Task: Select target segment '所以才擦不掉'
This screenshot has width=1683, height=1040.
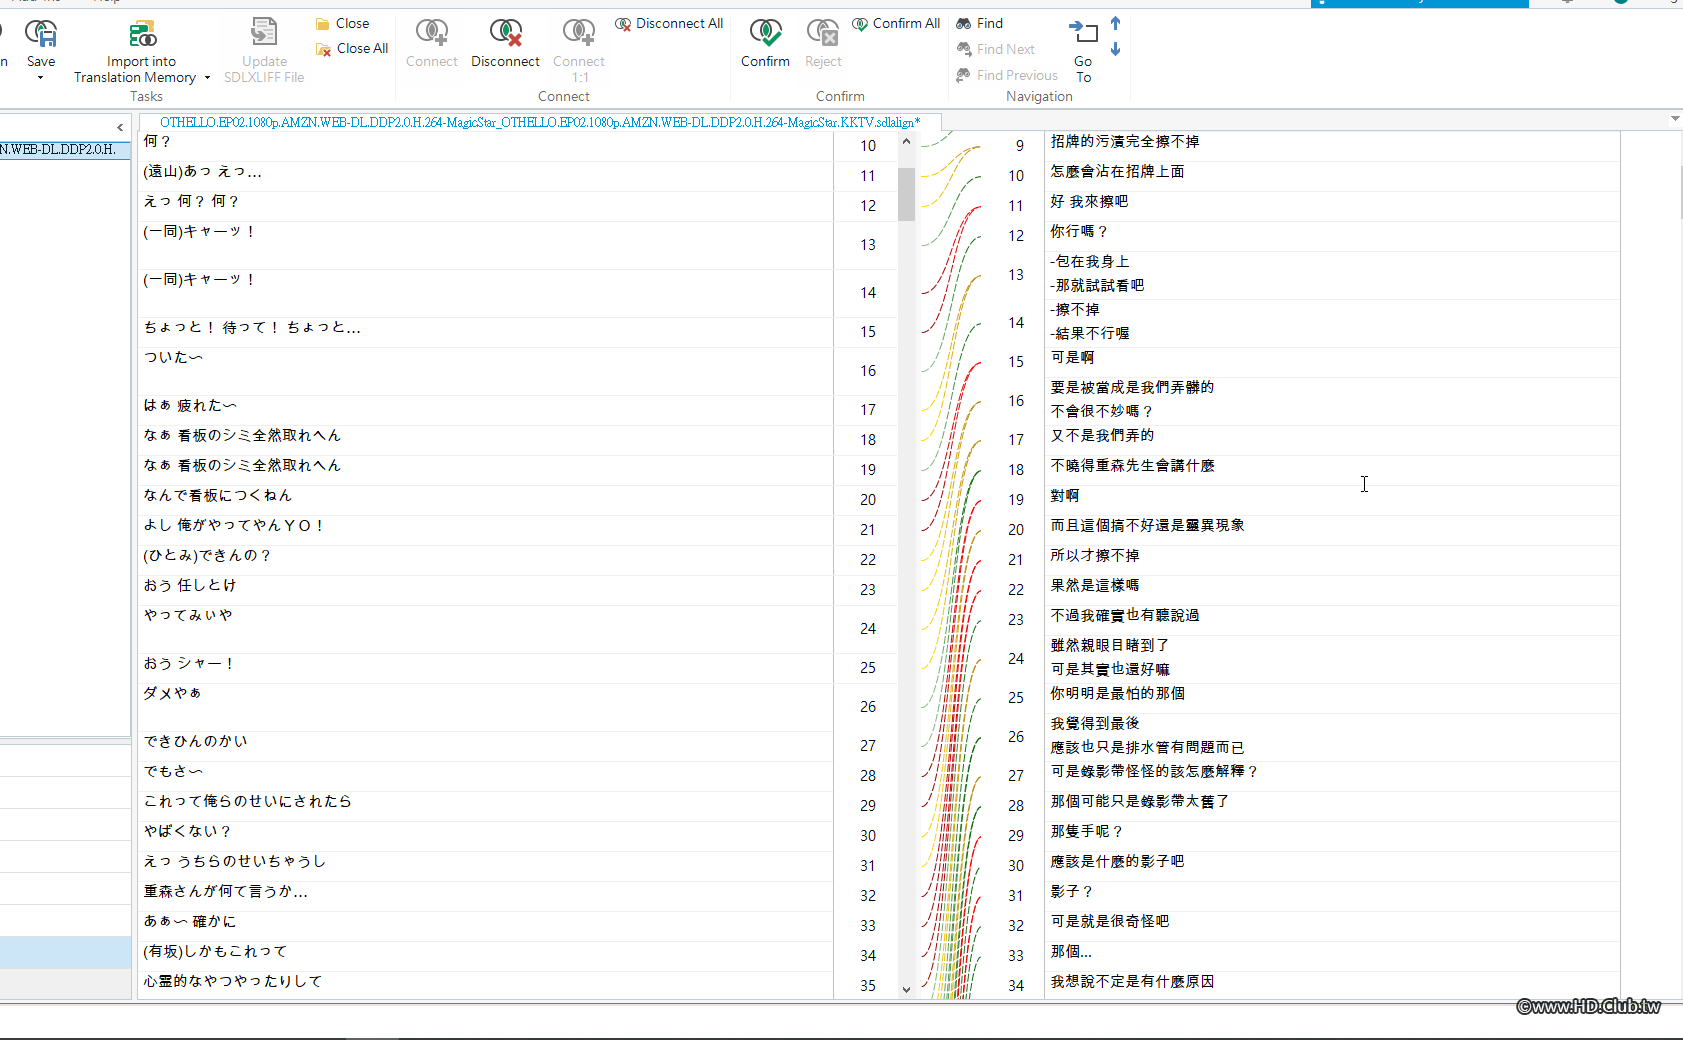Action: pyautogui.click(x=1332, y=560)
